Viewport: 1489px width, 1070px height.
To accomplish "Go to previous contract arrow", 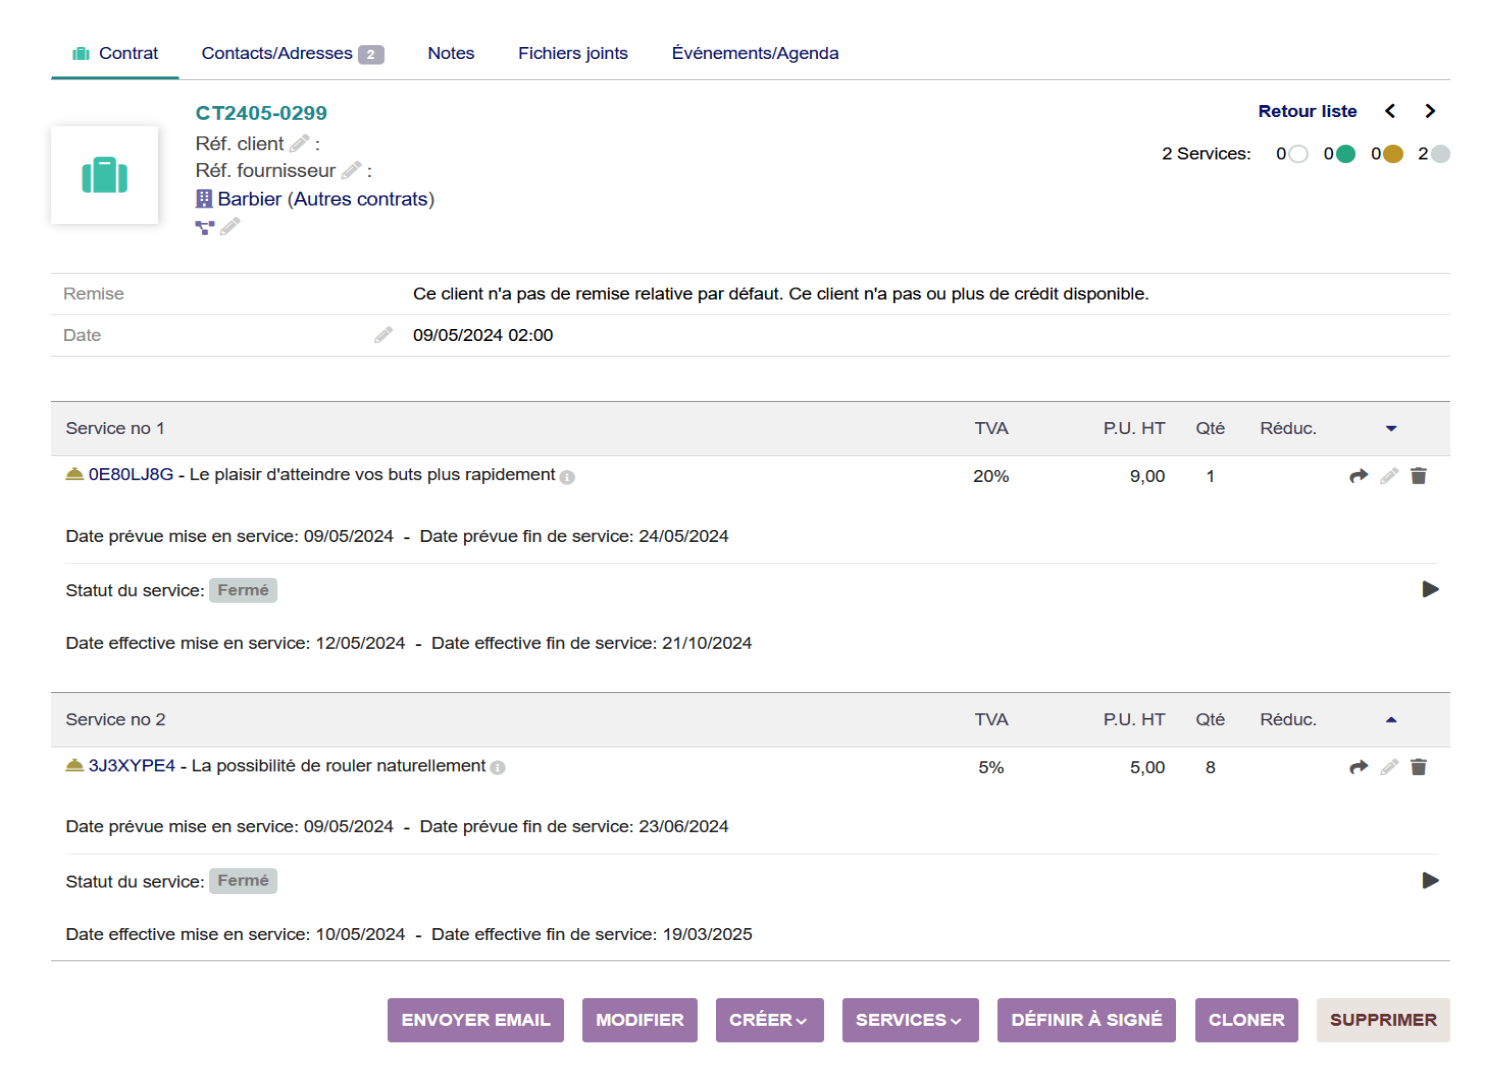I will click(x=1390, y=111).
